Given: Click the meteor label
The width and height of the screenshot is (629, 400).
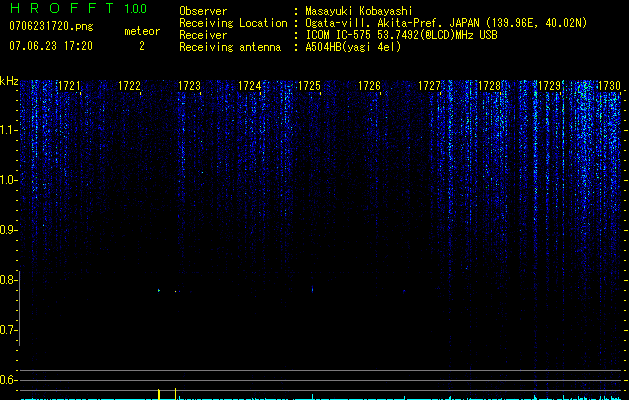Looking at the screenshot, I should [x=142, y=31].
